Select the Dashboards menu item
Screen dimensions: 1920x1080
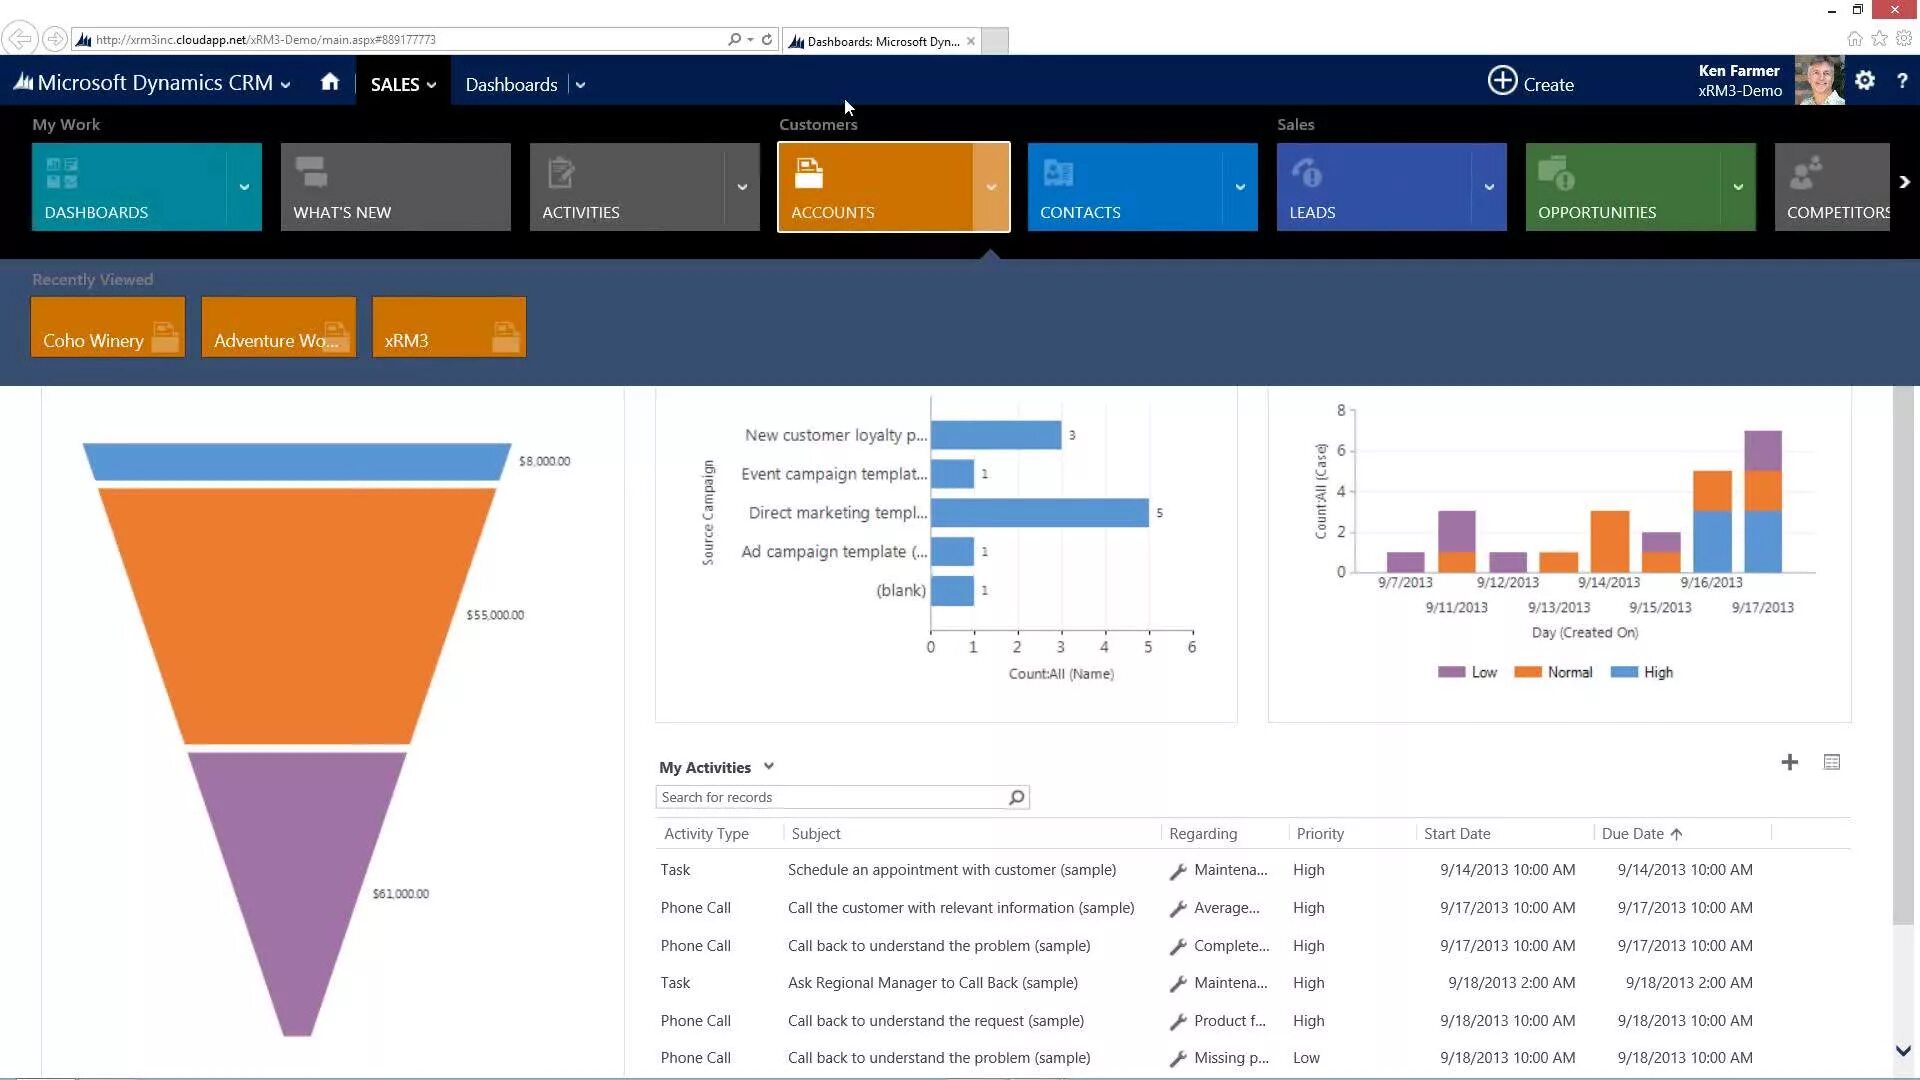512,83
